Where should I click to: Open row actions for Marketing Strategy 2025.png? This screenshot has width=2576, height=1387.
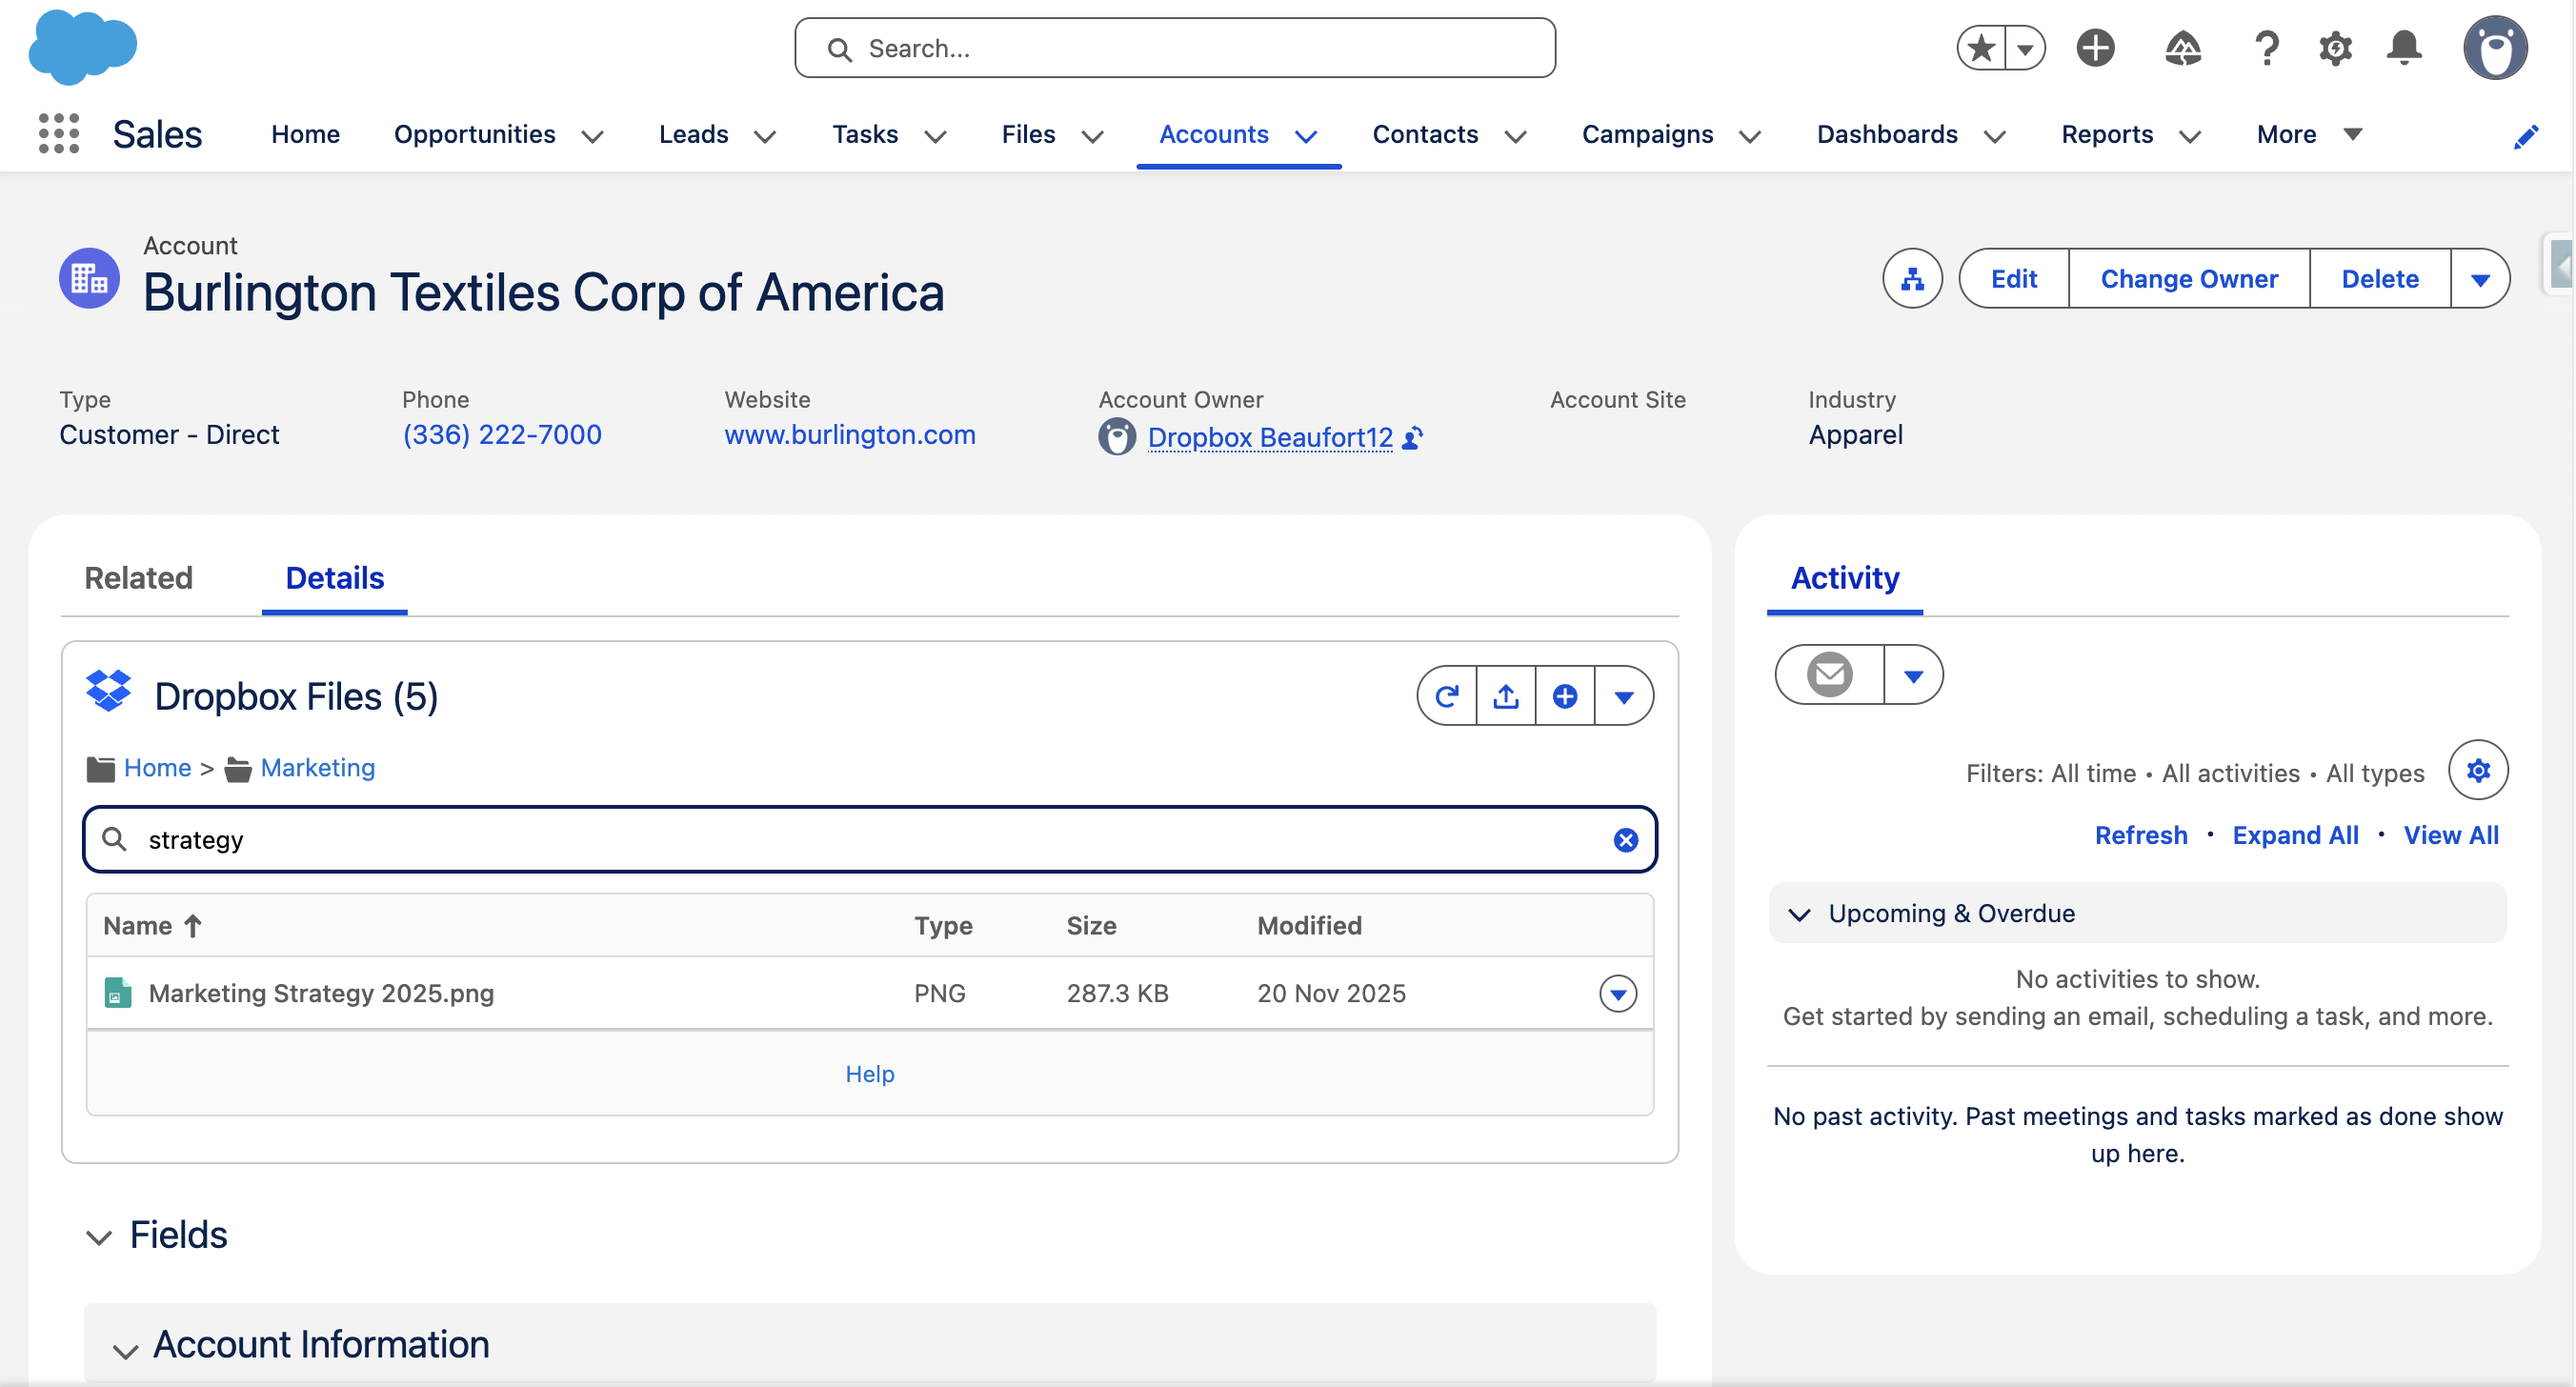click(1617, 994)
